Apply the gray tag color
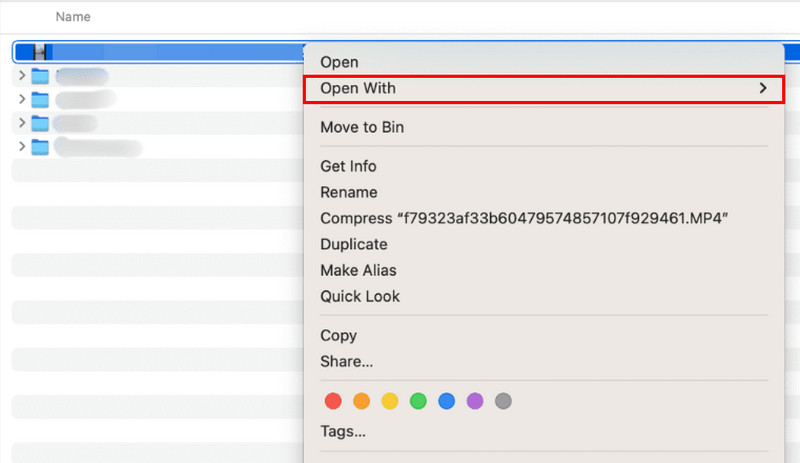This screenshot has height=463, width=800. tap(503, 401)
